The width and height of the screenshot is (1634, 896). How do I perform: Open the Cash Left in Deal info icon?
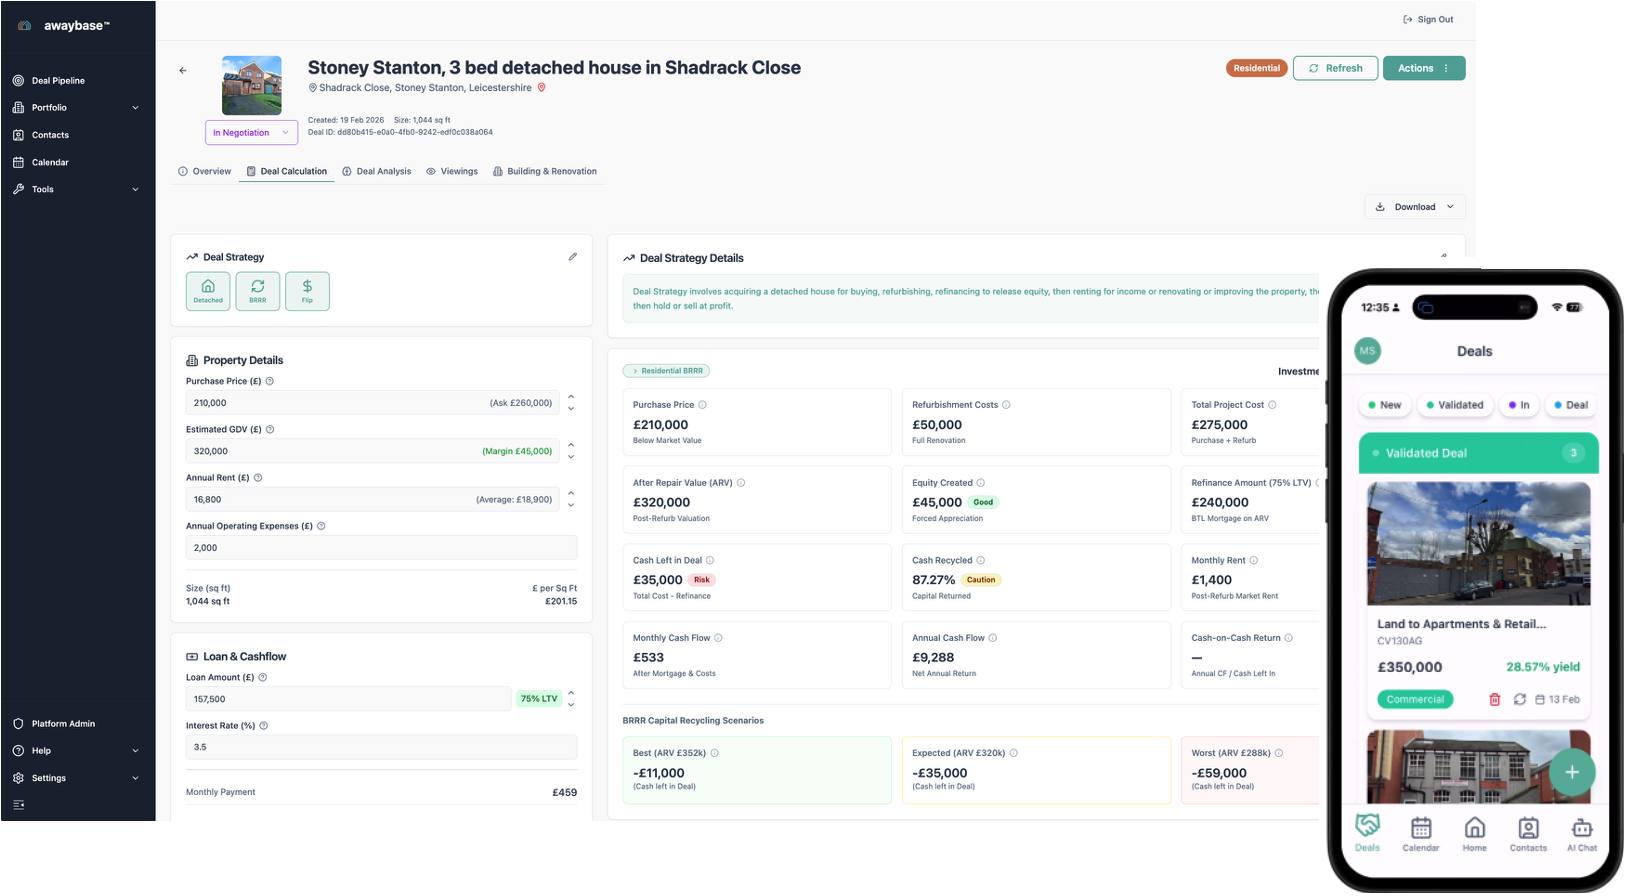click(x=710, y=561)
